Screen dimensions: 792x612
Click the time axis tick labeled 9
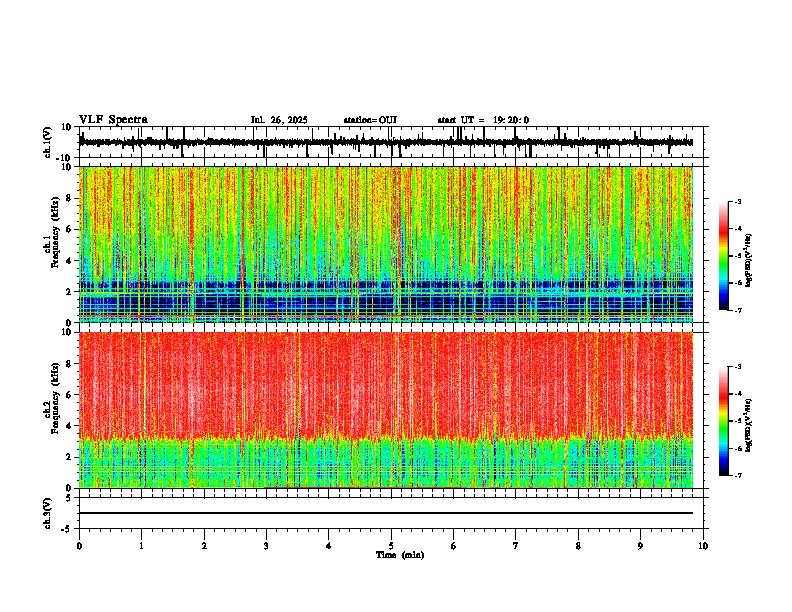[x=640, y=546]
